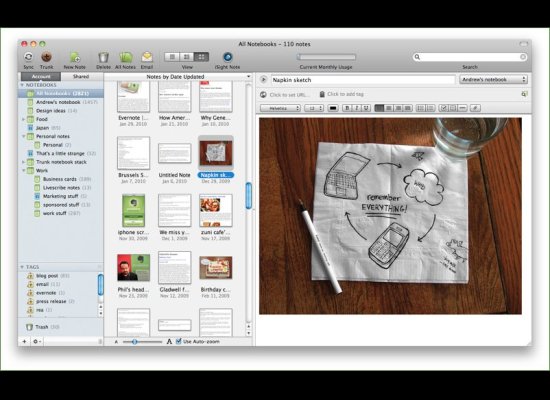Toggle Bold formatting button

347,108
